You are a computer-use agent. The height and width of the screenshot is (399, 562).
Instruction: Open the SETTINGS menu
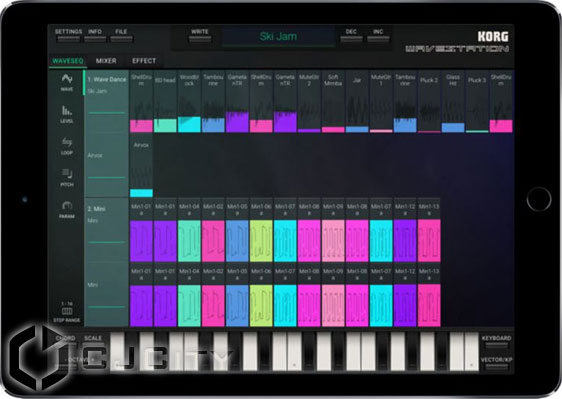[68, 35]
